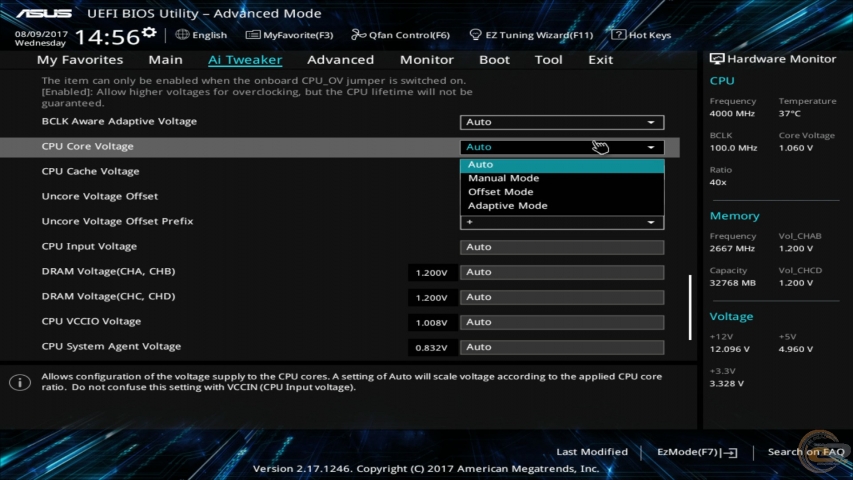Click CPU System Agent Voltage field
Image resolution: width=853 pixels, height=480 pixels.
coord(562,347)
